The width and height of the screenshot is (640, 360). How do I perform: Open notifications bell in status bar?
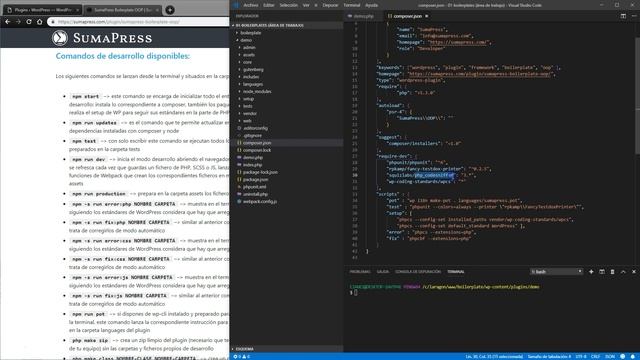pyautogui.click(x=633, y=356)
